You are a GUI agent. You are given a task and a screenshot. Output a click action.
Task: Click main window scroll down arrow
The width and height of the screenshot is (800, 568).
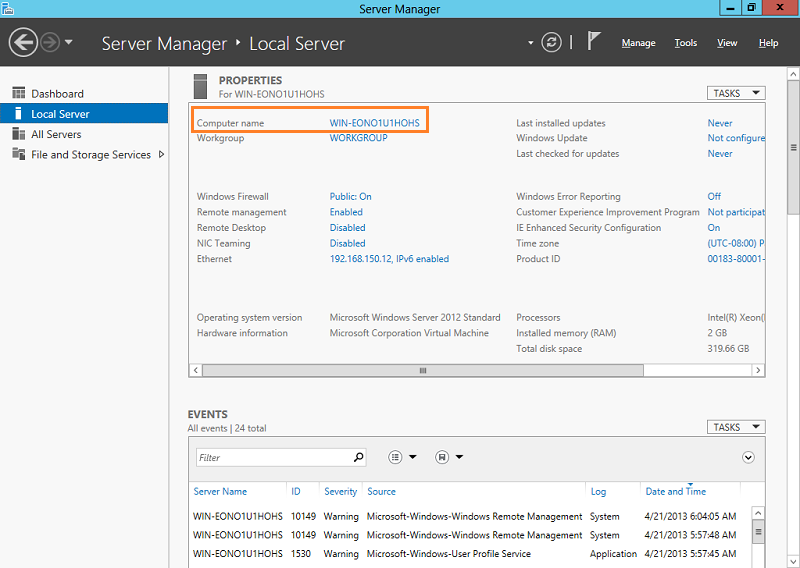(793, 561)
